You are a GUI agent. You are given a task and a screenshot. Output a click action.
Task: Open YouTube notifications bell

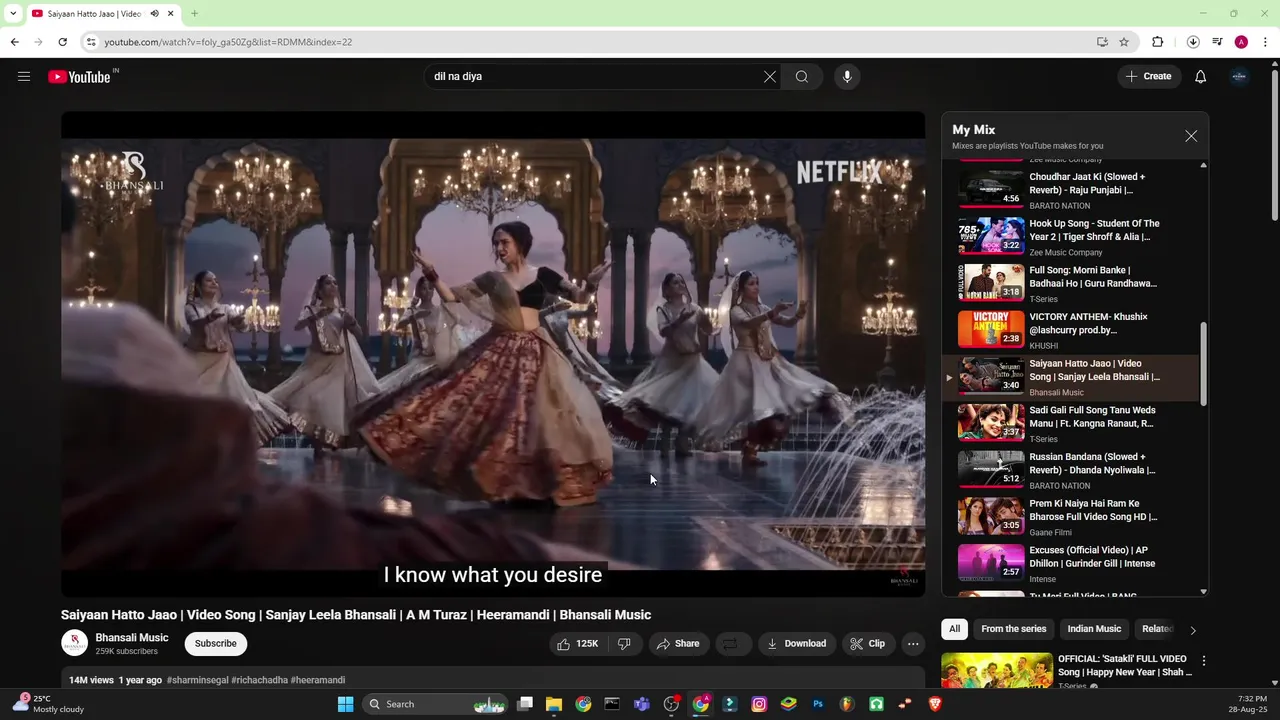pyautogui.click(x=1201, y=77)
